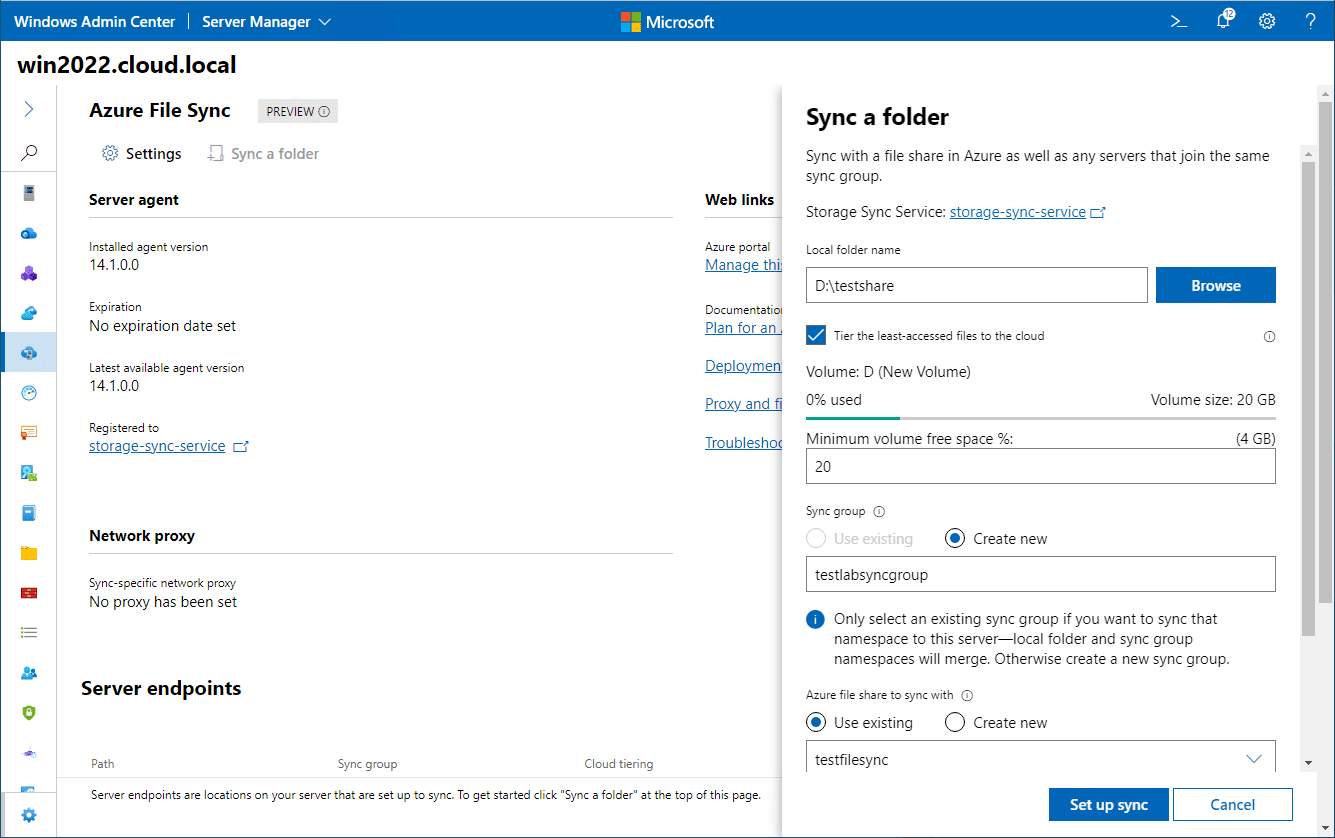The height and width of the screenshot is (838, 1335).
Task: Select the highlighted Azure File Sync sidebar icon
Action: pos(28,352)
